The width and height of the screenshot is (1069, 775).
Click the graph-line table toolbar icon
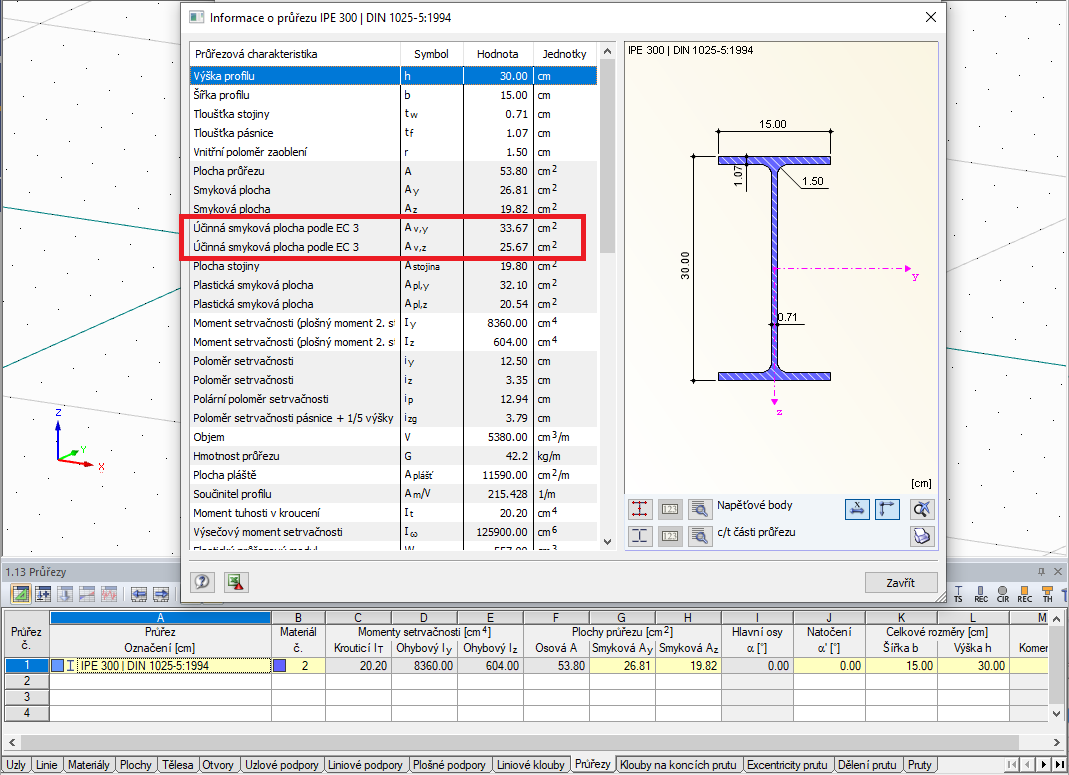click(87, 594)
